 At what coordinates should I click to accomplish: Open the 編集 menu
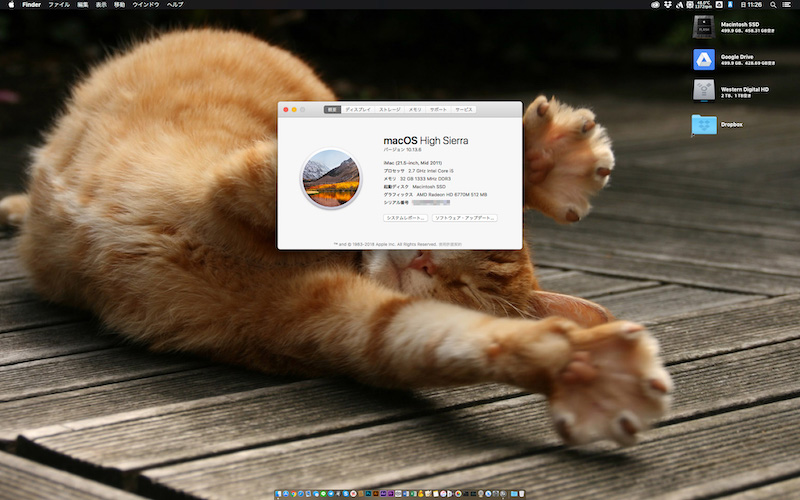[82, 5]
